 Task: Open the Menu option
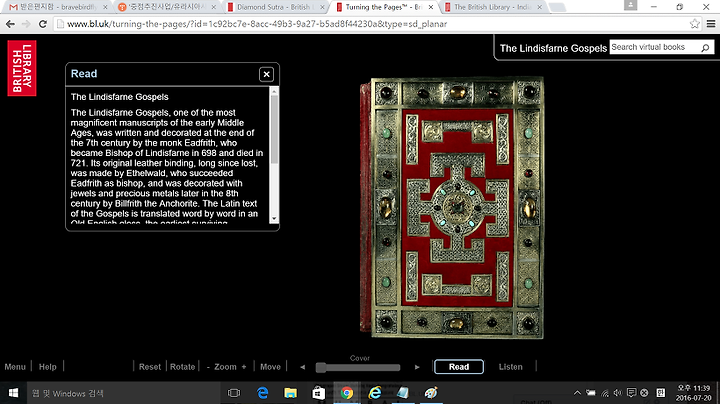point(15,367)
